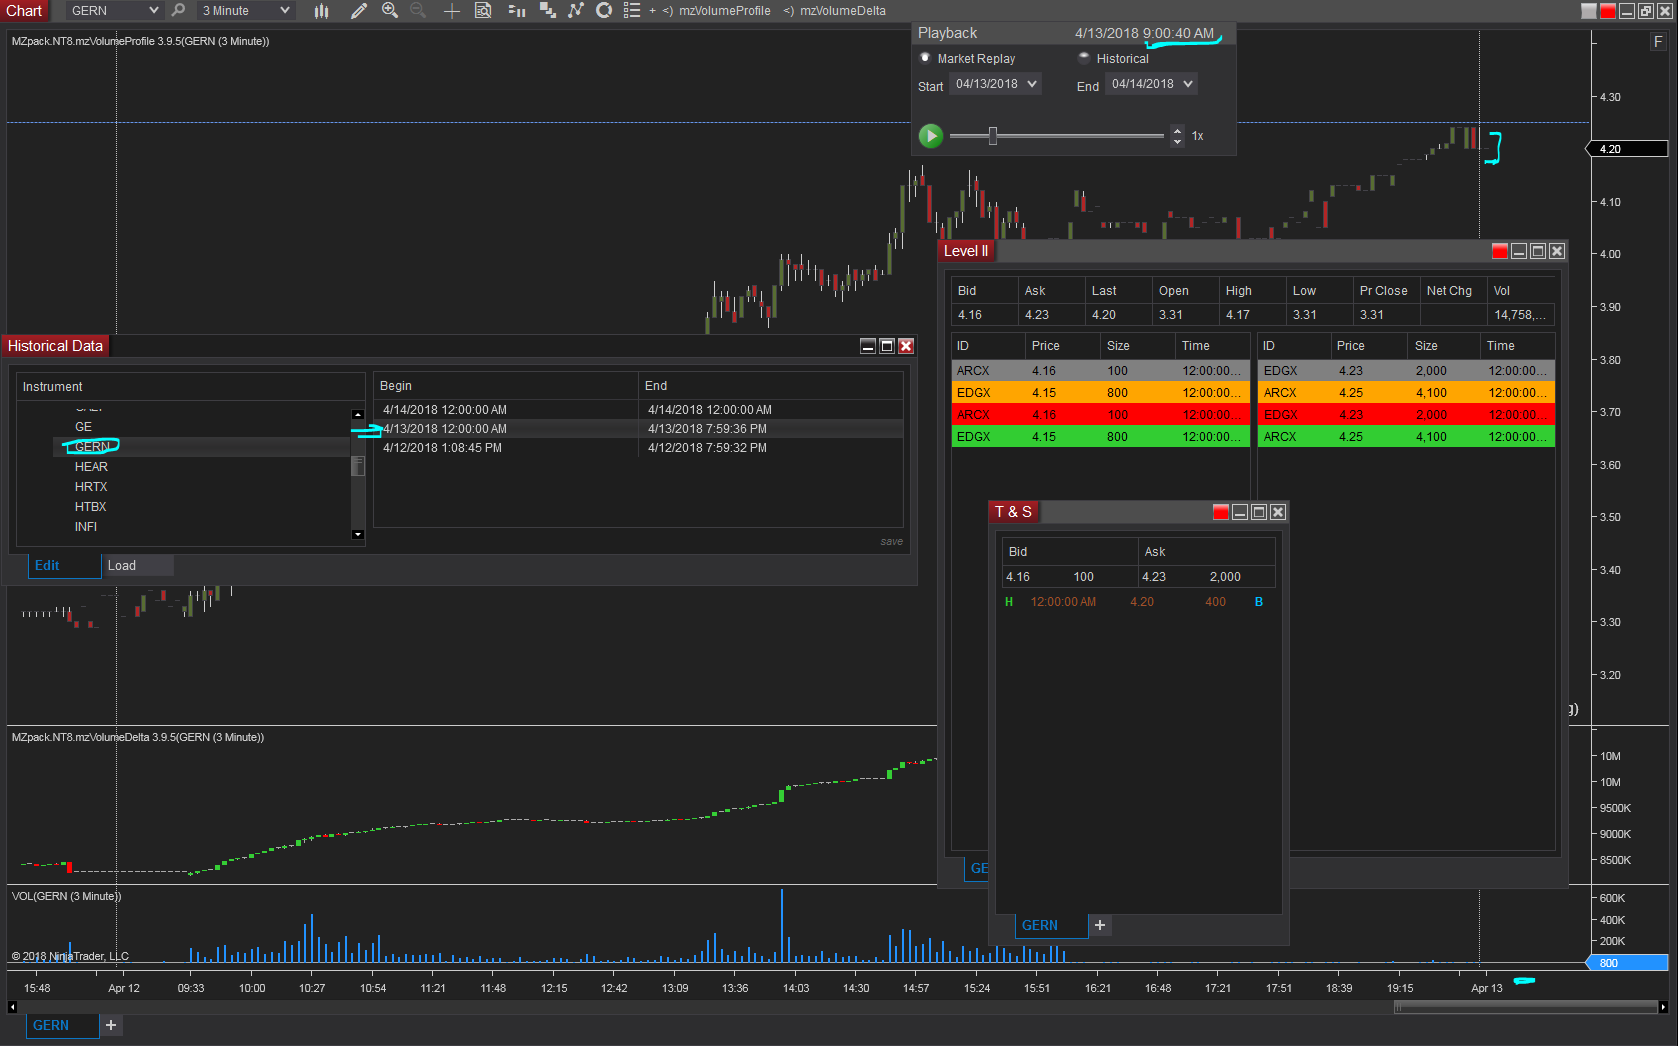Open the 3 Minute interval dropdown
1678x1046 pixels.
245,10
